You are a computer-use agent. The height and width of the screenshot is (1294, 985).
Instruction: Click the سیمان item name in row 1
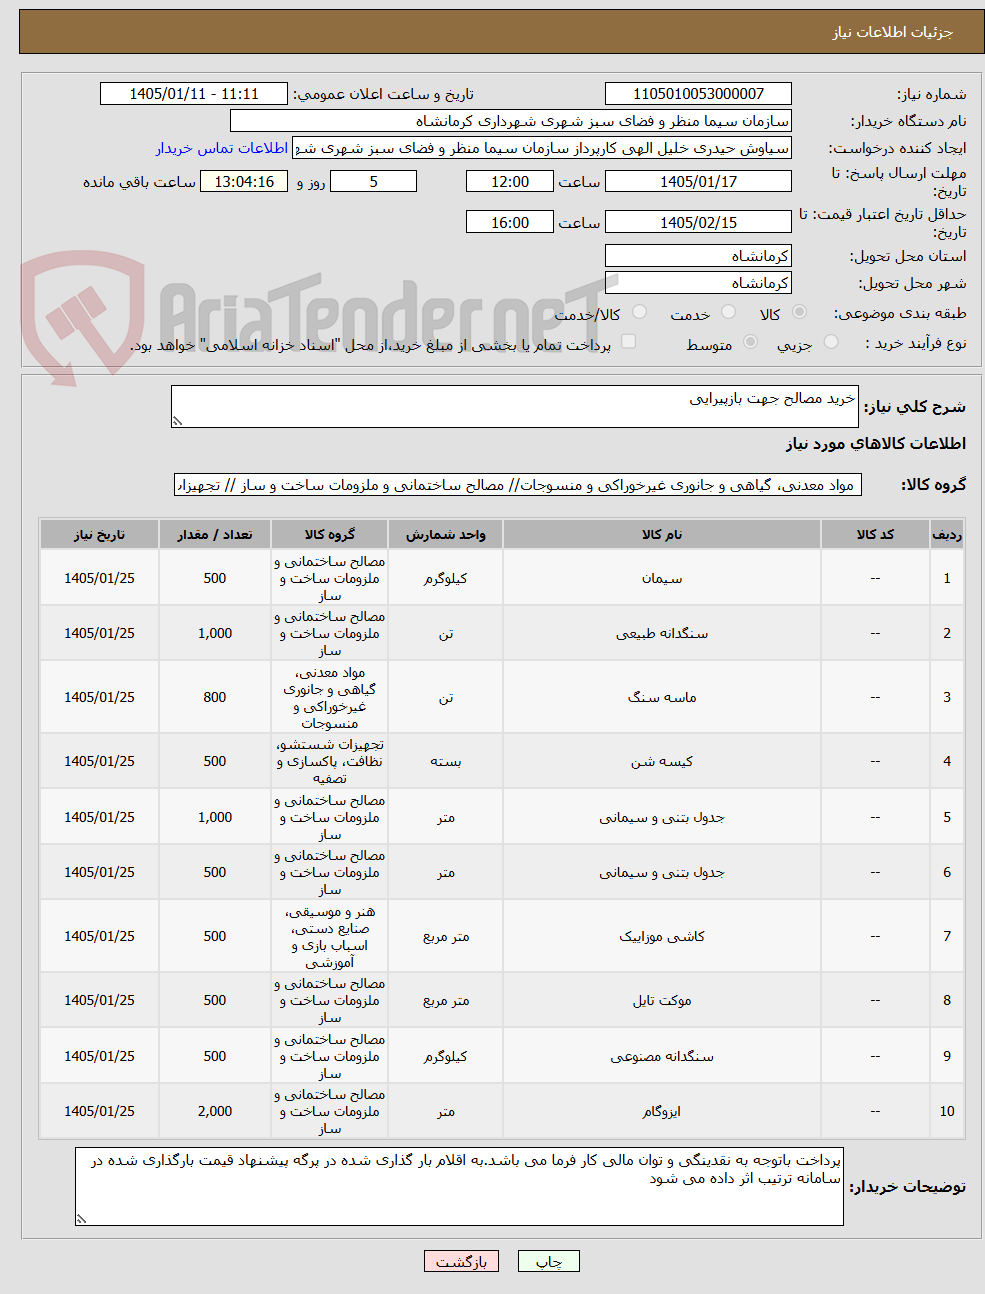[662, 578]
